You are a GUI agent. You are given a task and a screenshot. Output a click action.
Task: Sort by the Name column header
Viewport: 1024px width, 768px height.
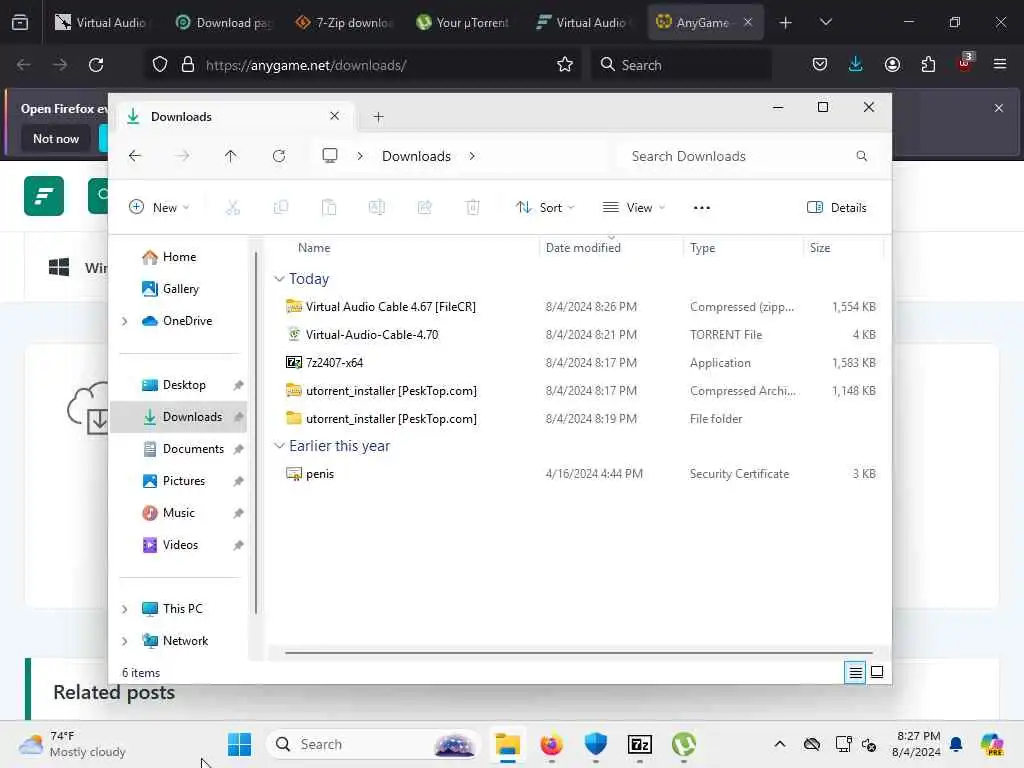(x=314, y=248)
